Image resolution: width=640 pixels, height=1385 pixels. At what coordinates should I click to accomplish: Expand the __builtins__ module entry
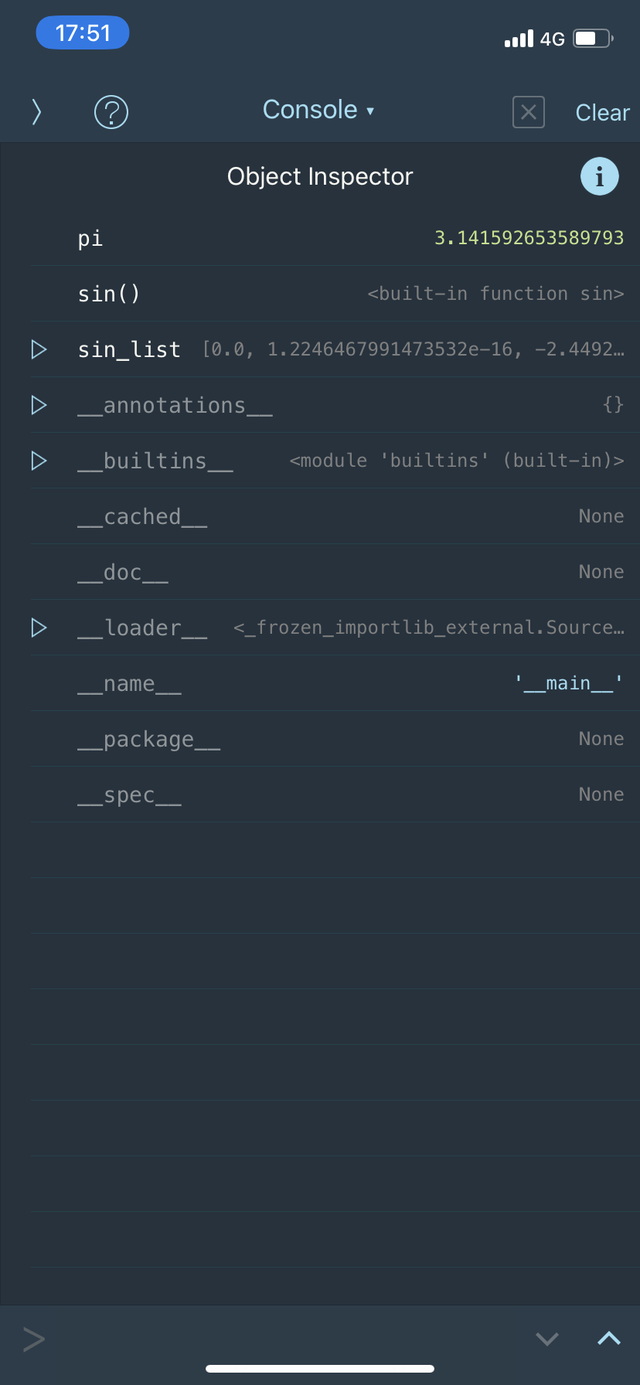coord(39,460)
